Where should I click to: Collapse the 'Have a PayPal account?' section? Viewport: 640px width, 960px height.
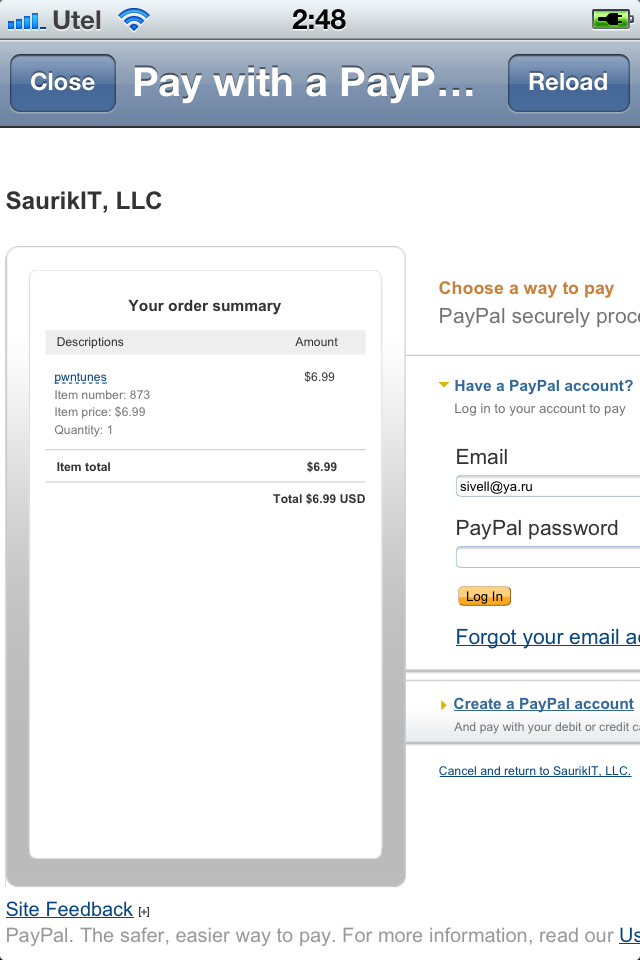[444, 386]
